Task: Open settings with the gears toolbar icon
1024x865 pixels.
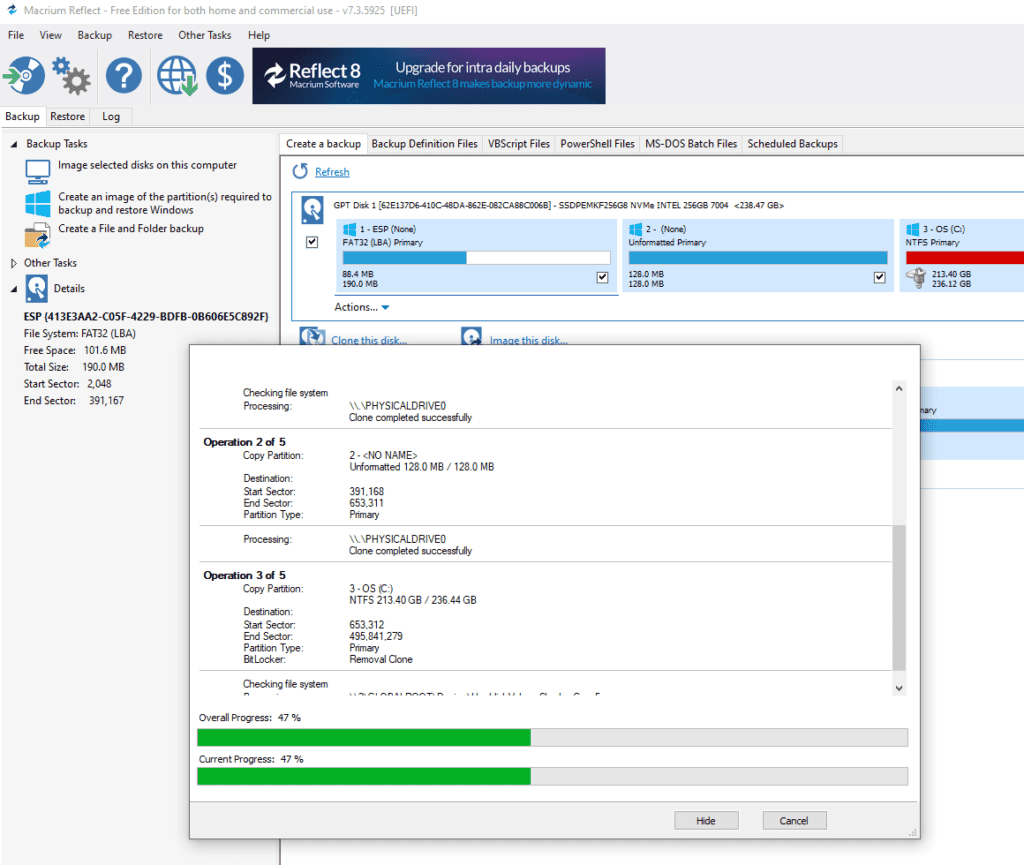Action: [x=71, y=76]
